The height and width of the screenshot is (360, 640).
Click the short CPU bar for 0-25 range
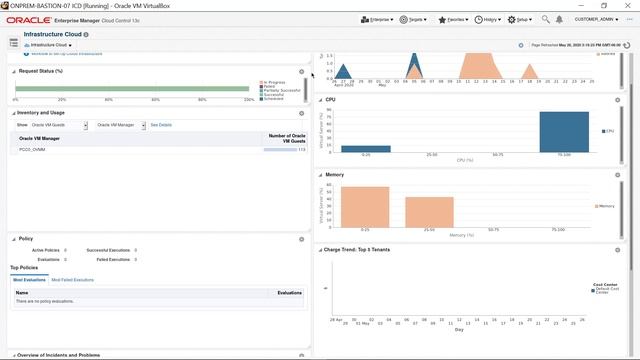(366, 149)
